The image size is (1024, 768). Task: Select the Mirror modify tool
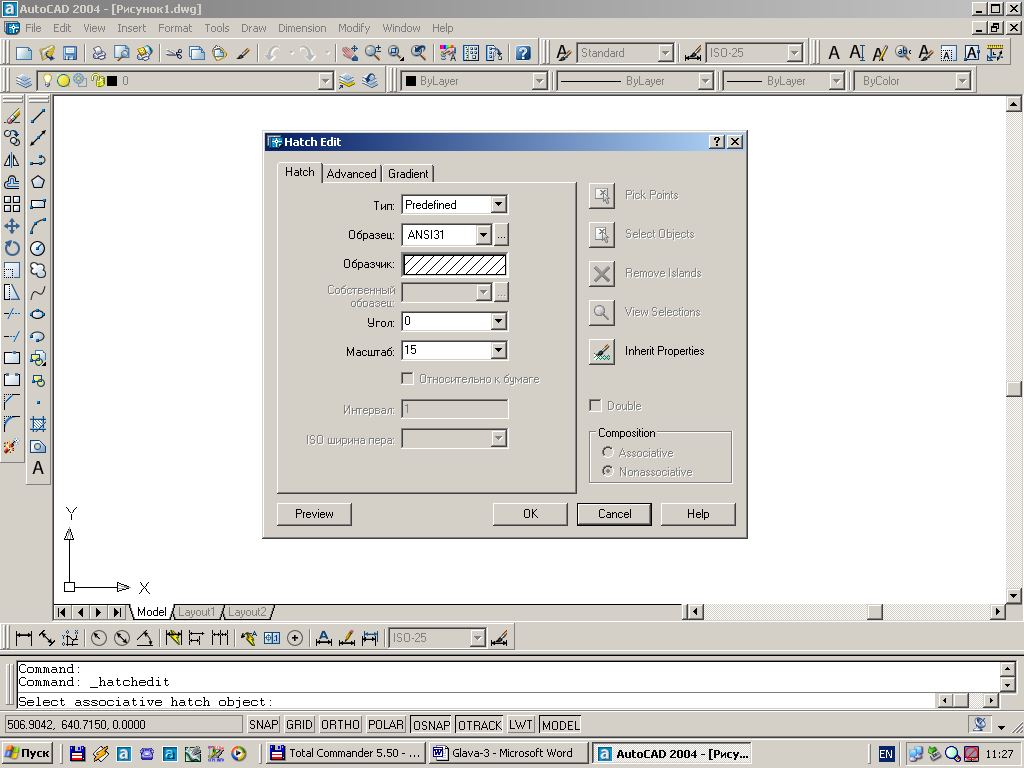[12, 160]
